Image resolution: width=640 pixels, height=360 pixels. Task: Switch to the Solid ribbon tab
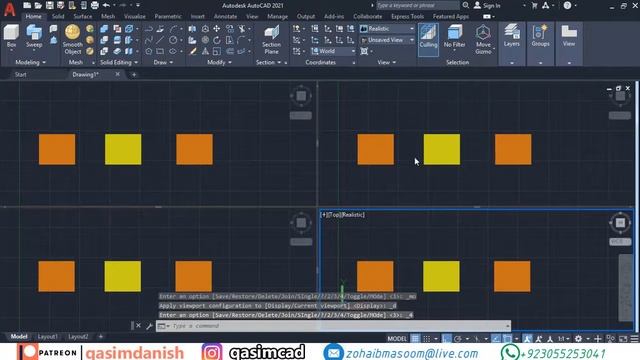[x=58, y=16]
